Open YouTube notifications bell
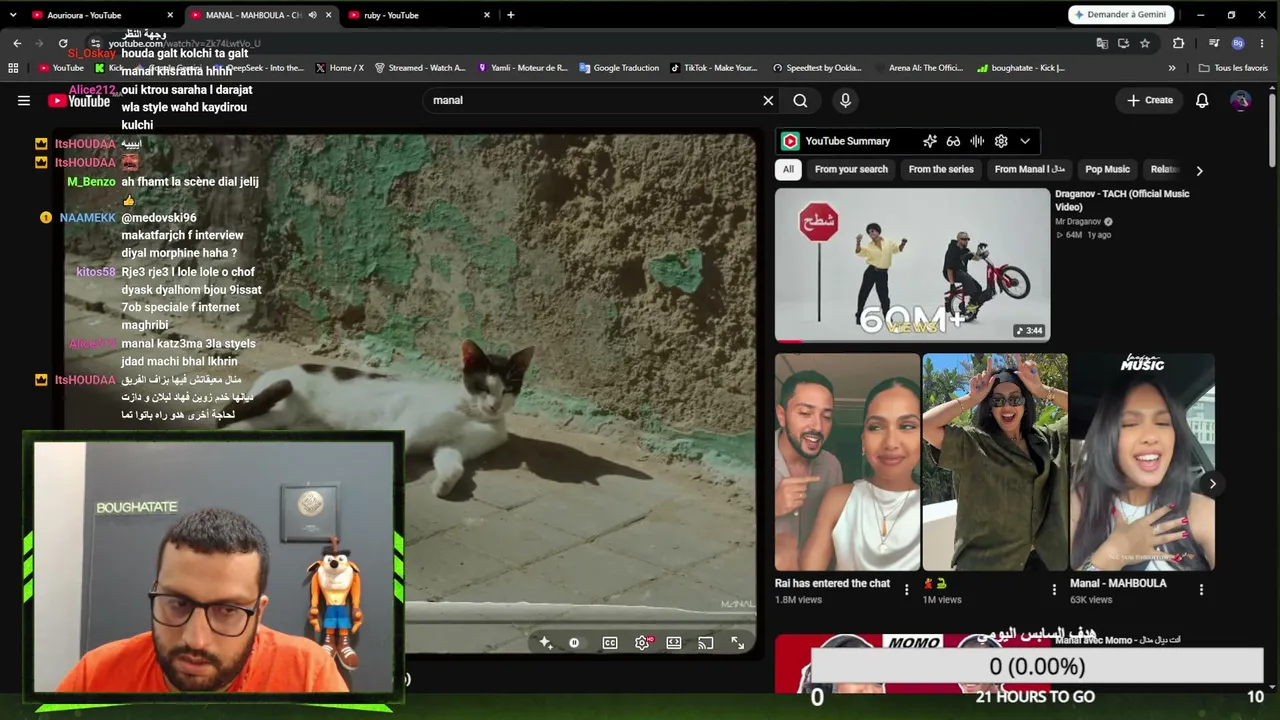 tap(1202, 100)
